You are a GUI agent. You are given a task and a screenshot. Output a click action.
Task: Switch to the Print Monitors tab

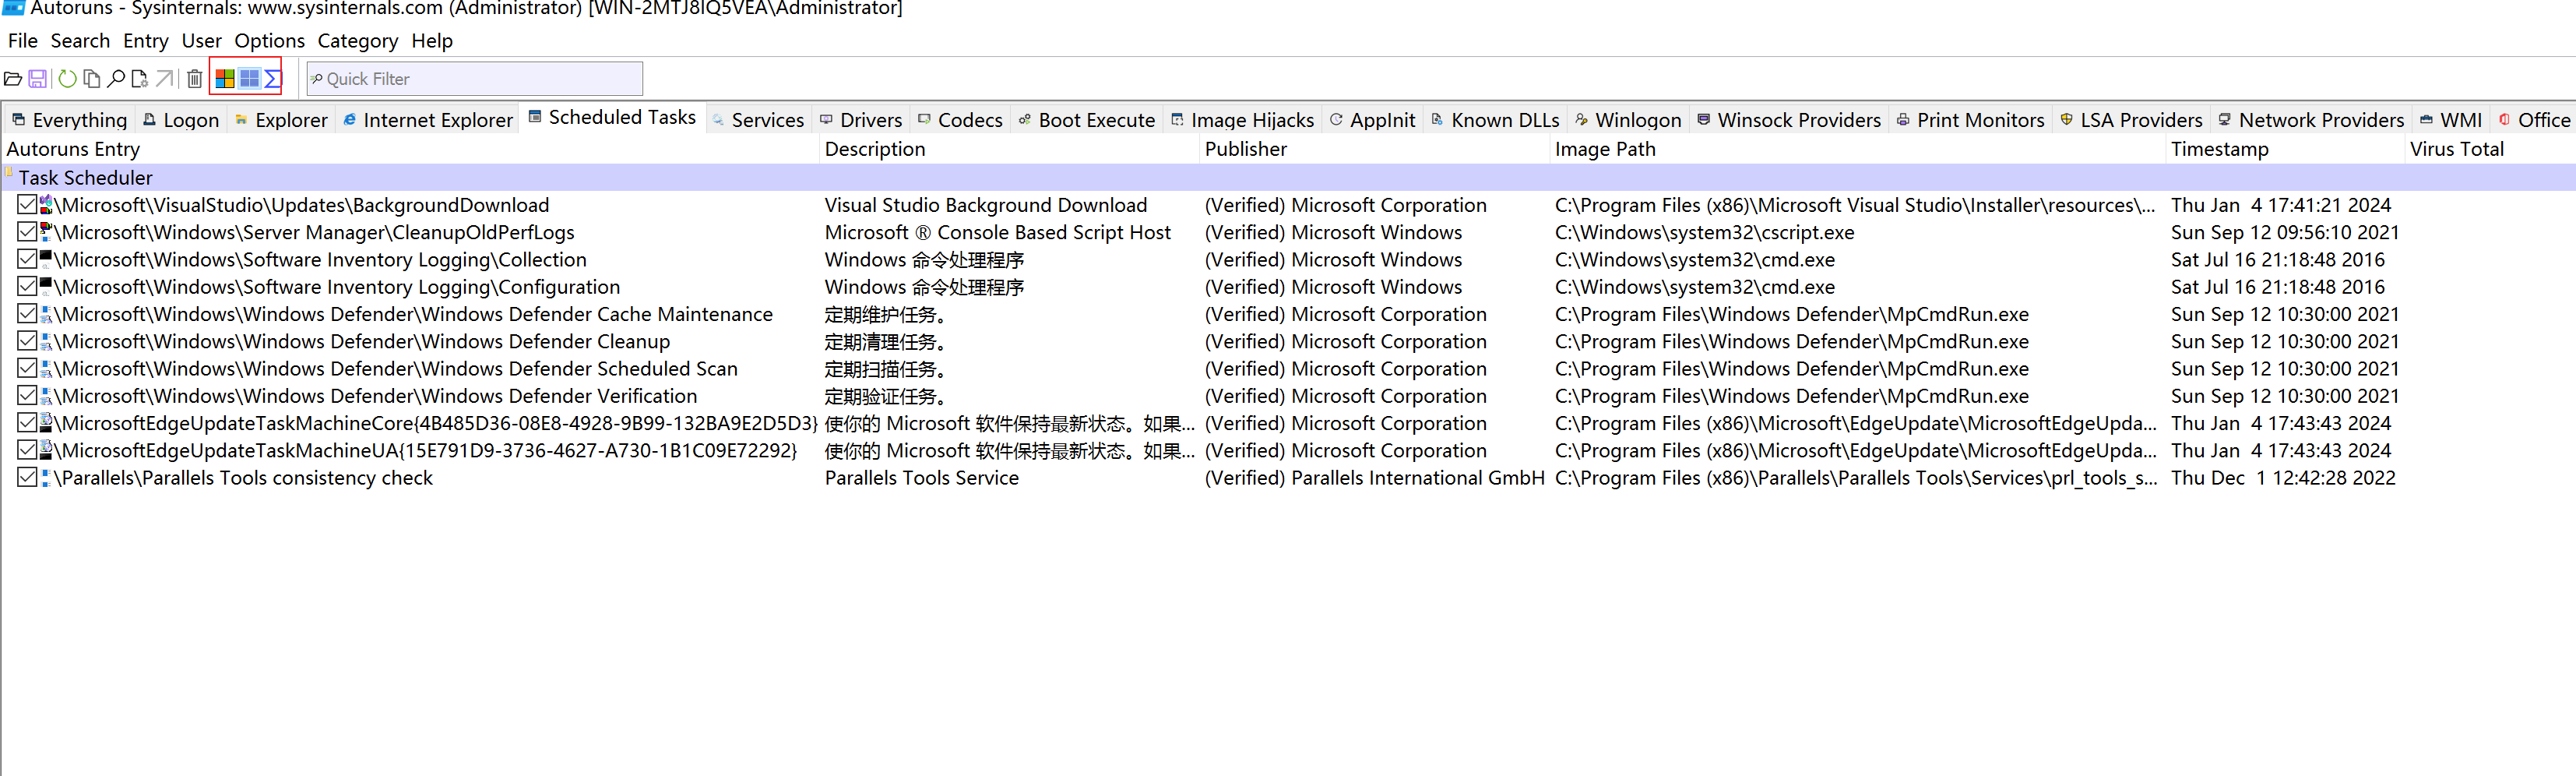click(x=1971, y=120)
